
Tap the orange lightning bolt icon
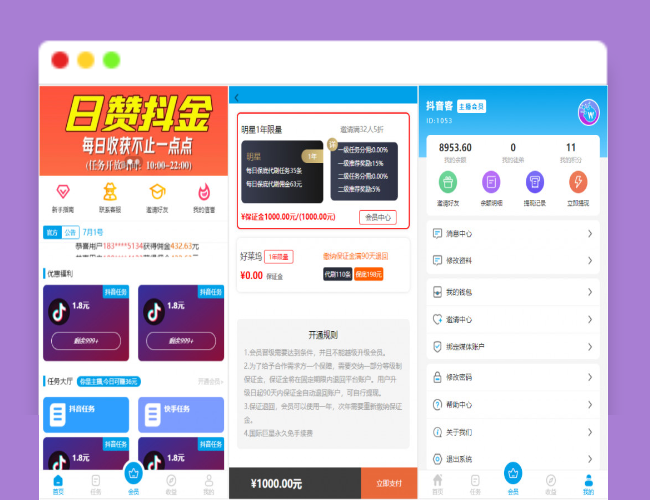pos(578,182)
